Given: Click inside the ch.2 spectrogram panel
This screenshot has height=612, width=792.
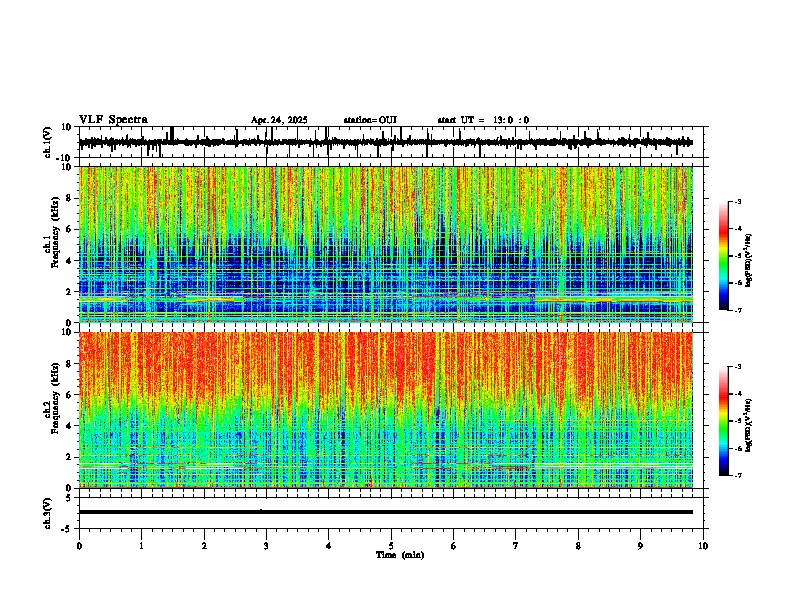Looking at the screenshot, I should [385, 410].
